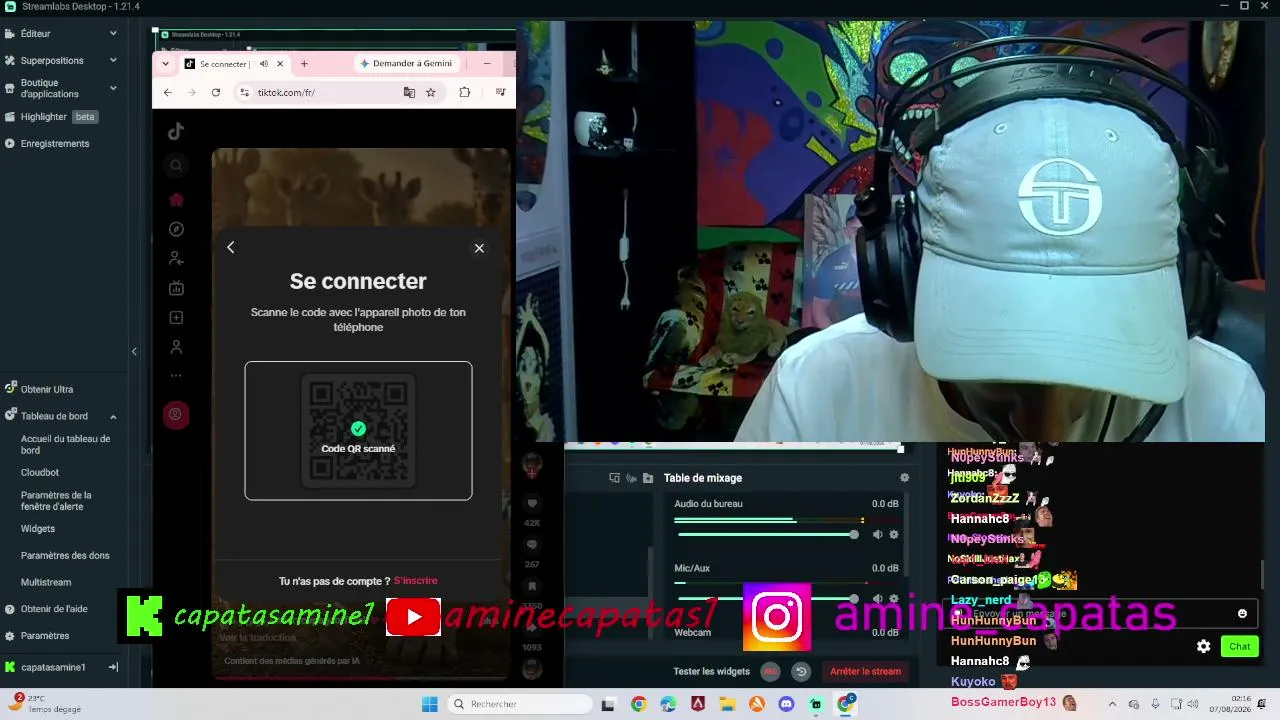Open the TikTok search icon

(176, 165)
